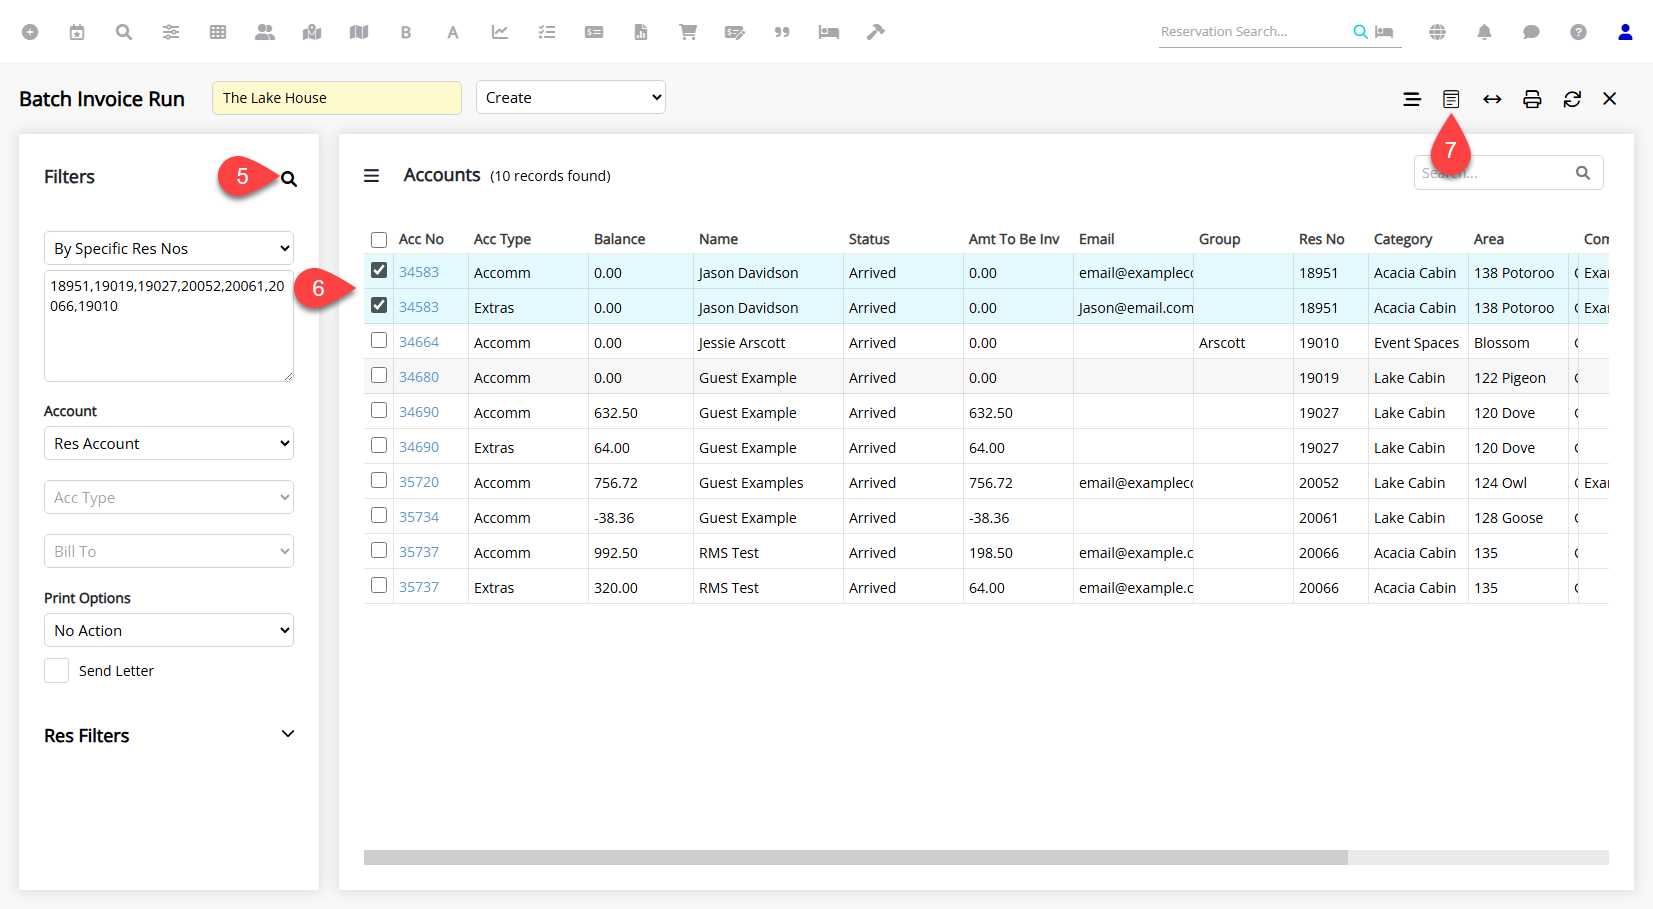Open the sliders settings icon
Viewport: 1653px width, 909px height.
point(171,32)
